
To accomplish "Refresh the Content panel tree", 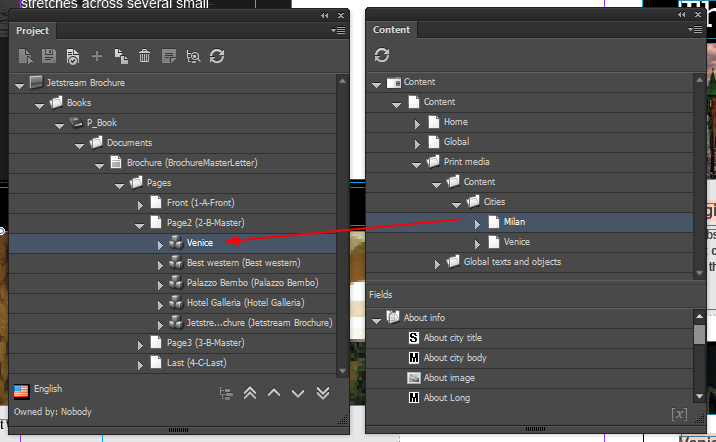I will point(382,55).
